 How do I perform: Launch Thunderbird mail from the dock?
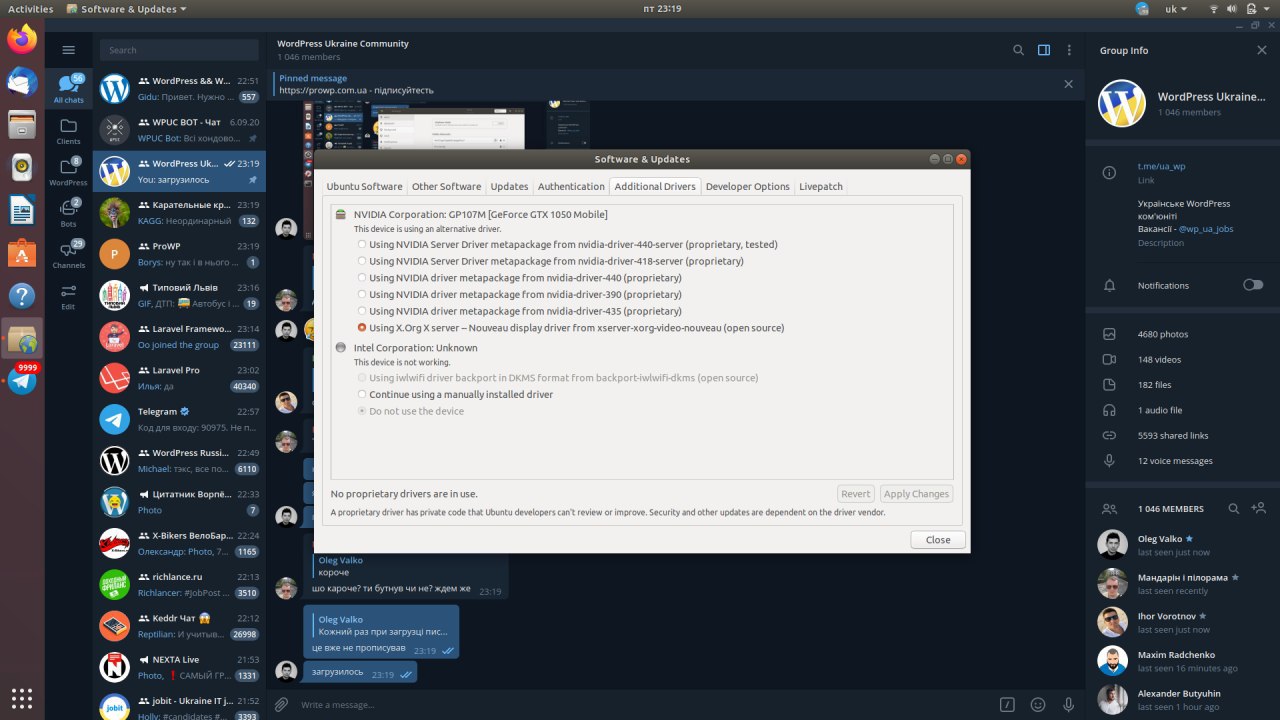pos(22,82)
